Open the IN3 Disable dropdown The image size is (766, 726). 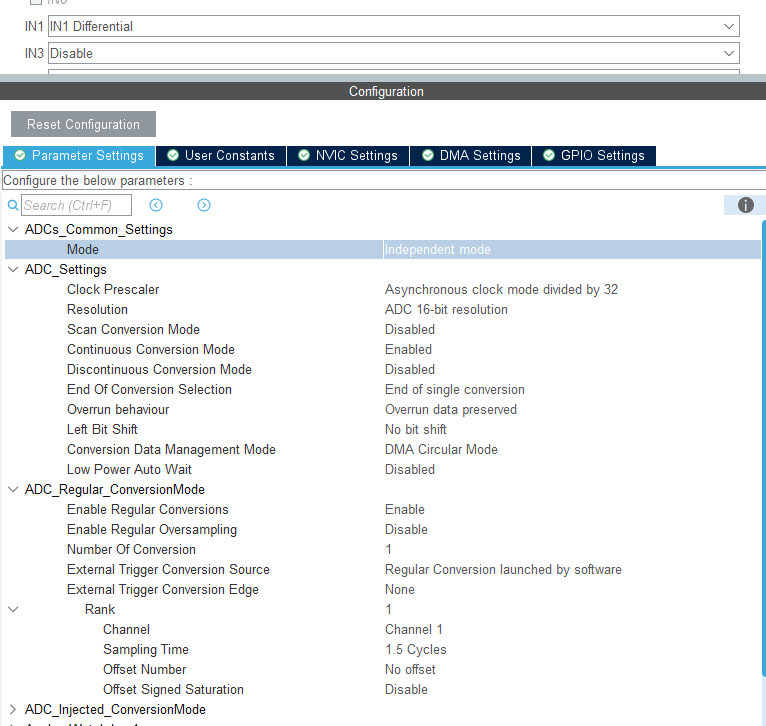[x=394, y=53]
